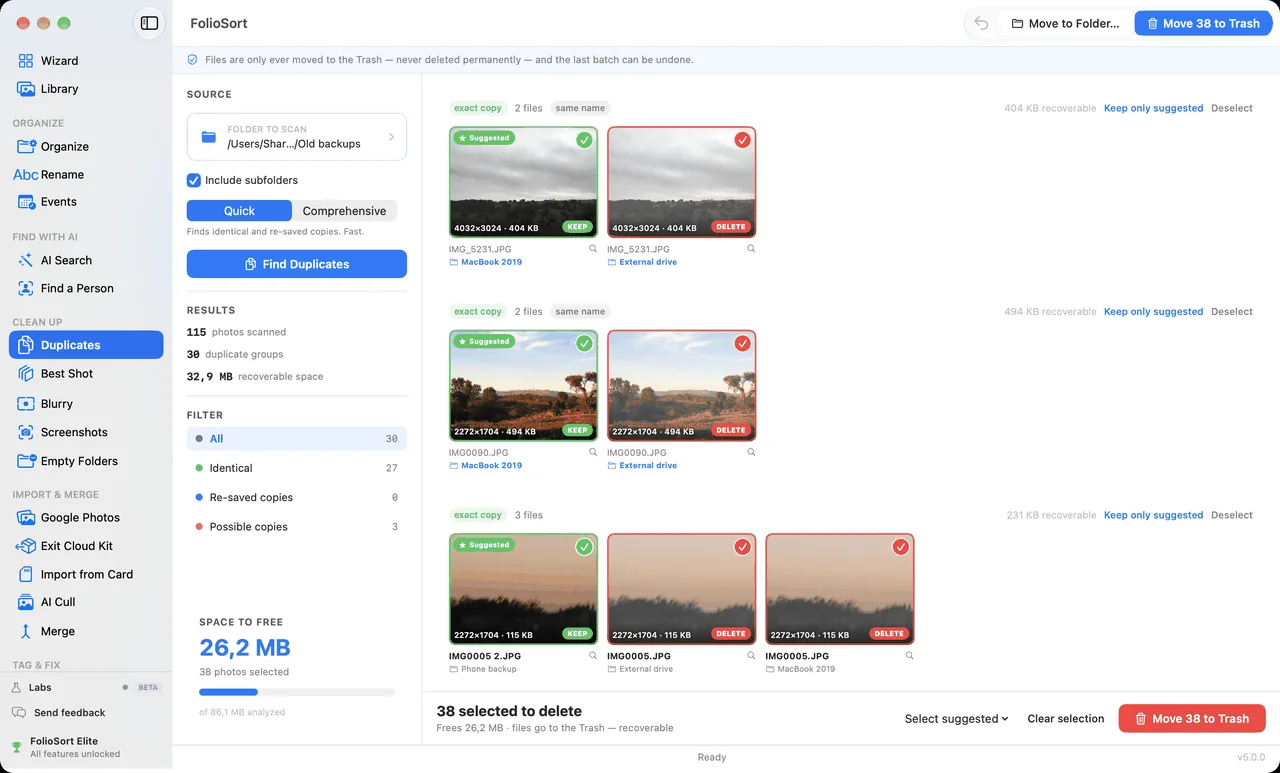The width and height of the screenshot is (1280, 773).
Task: Click the Screenshots capture icon
Action: click(x=26, y=432)
